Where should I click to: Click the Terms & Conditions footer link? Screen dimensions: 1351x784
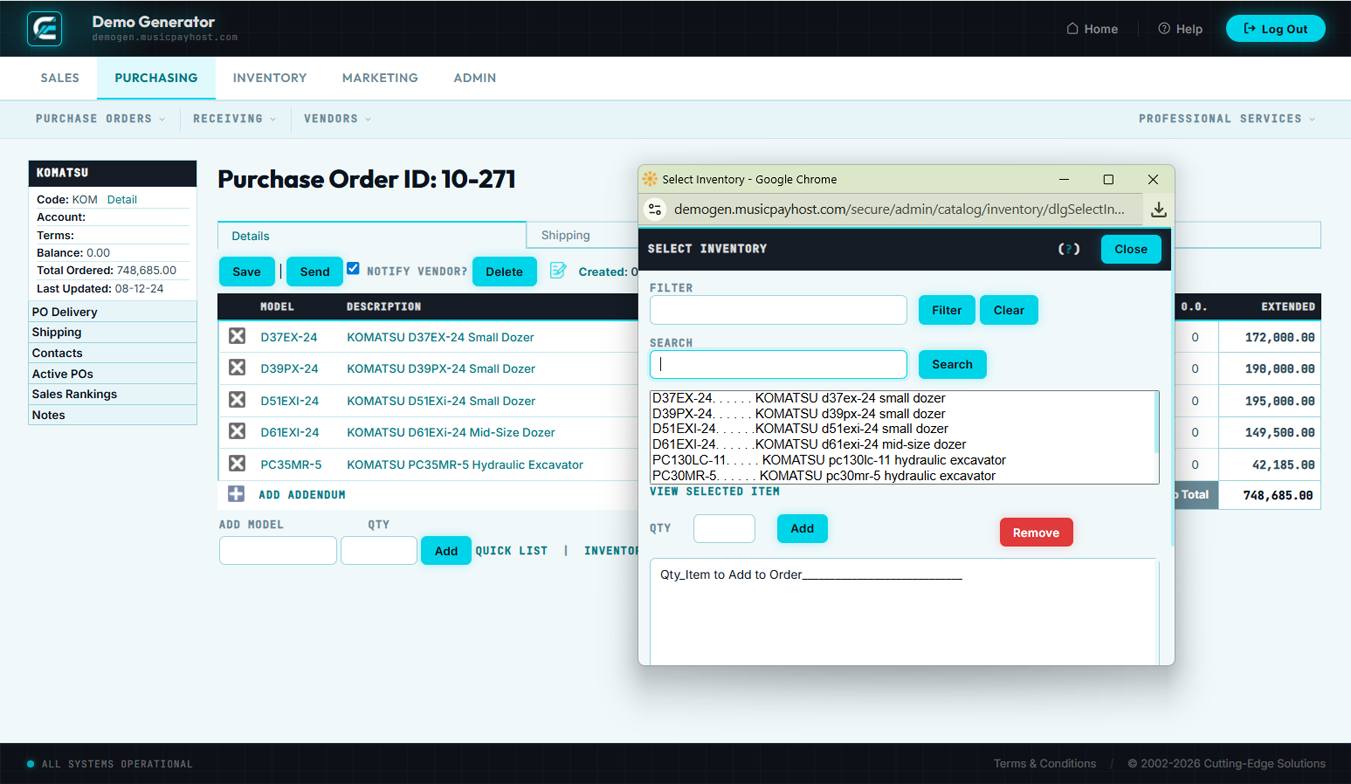1045,764
